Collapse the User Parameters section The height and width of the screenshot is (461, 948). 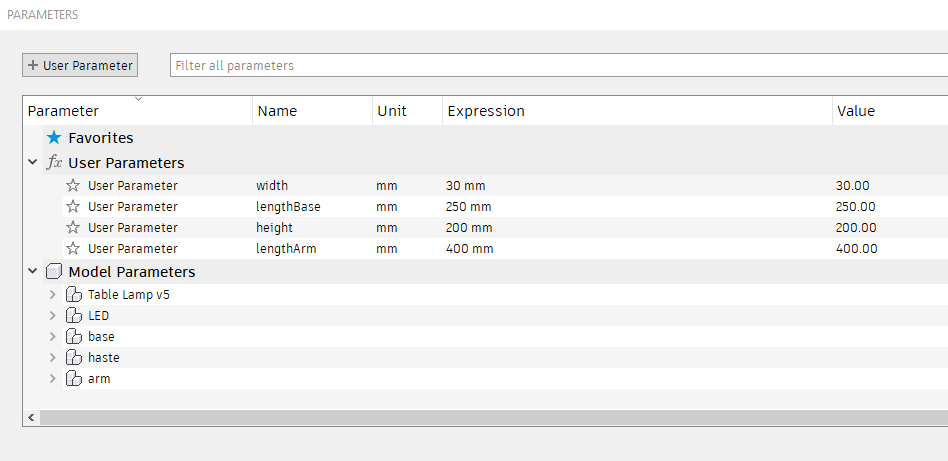[33, 163]
